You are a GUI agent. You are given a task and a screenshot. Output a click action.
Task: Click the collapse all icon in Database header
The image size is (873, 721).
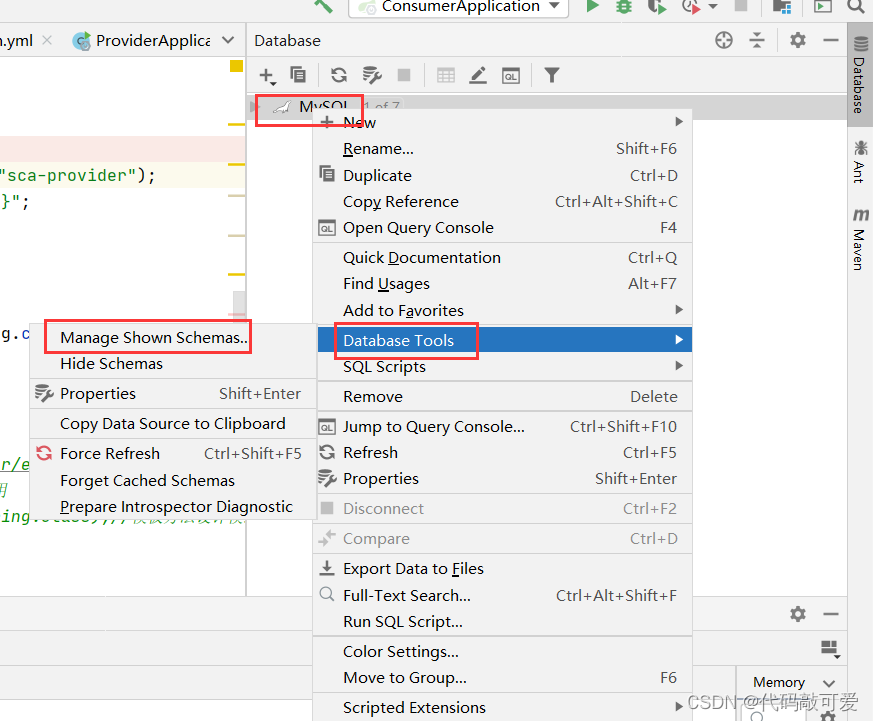(757, 40)
